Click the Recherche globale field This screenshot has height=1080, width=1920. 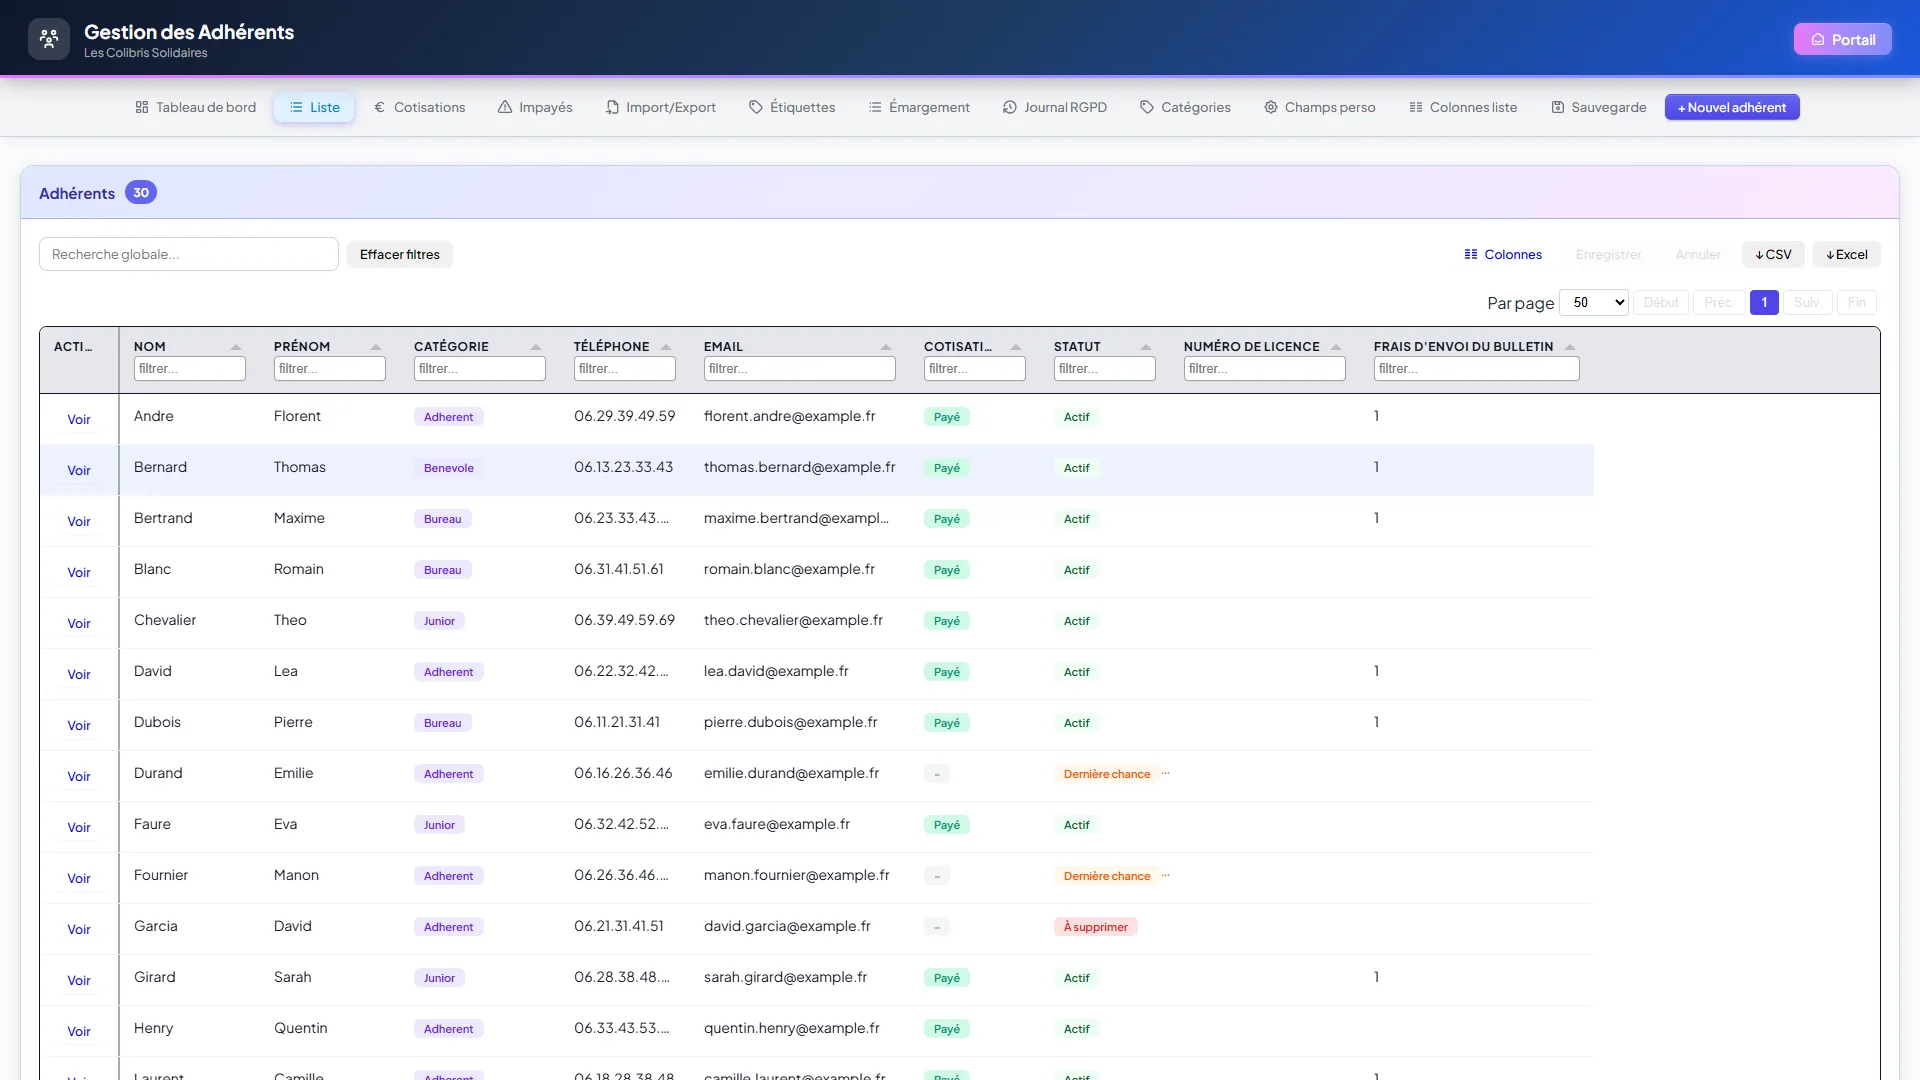click(x=189, y=254)
